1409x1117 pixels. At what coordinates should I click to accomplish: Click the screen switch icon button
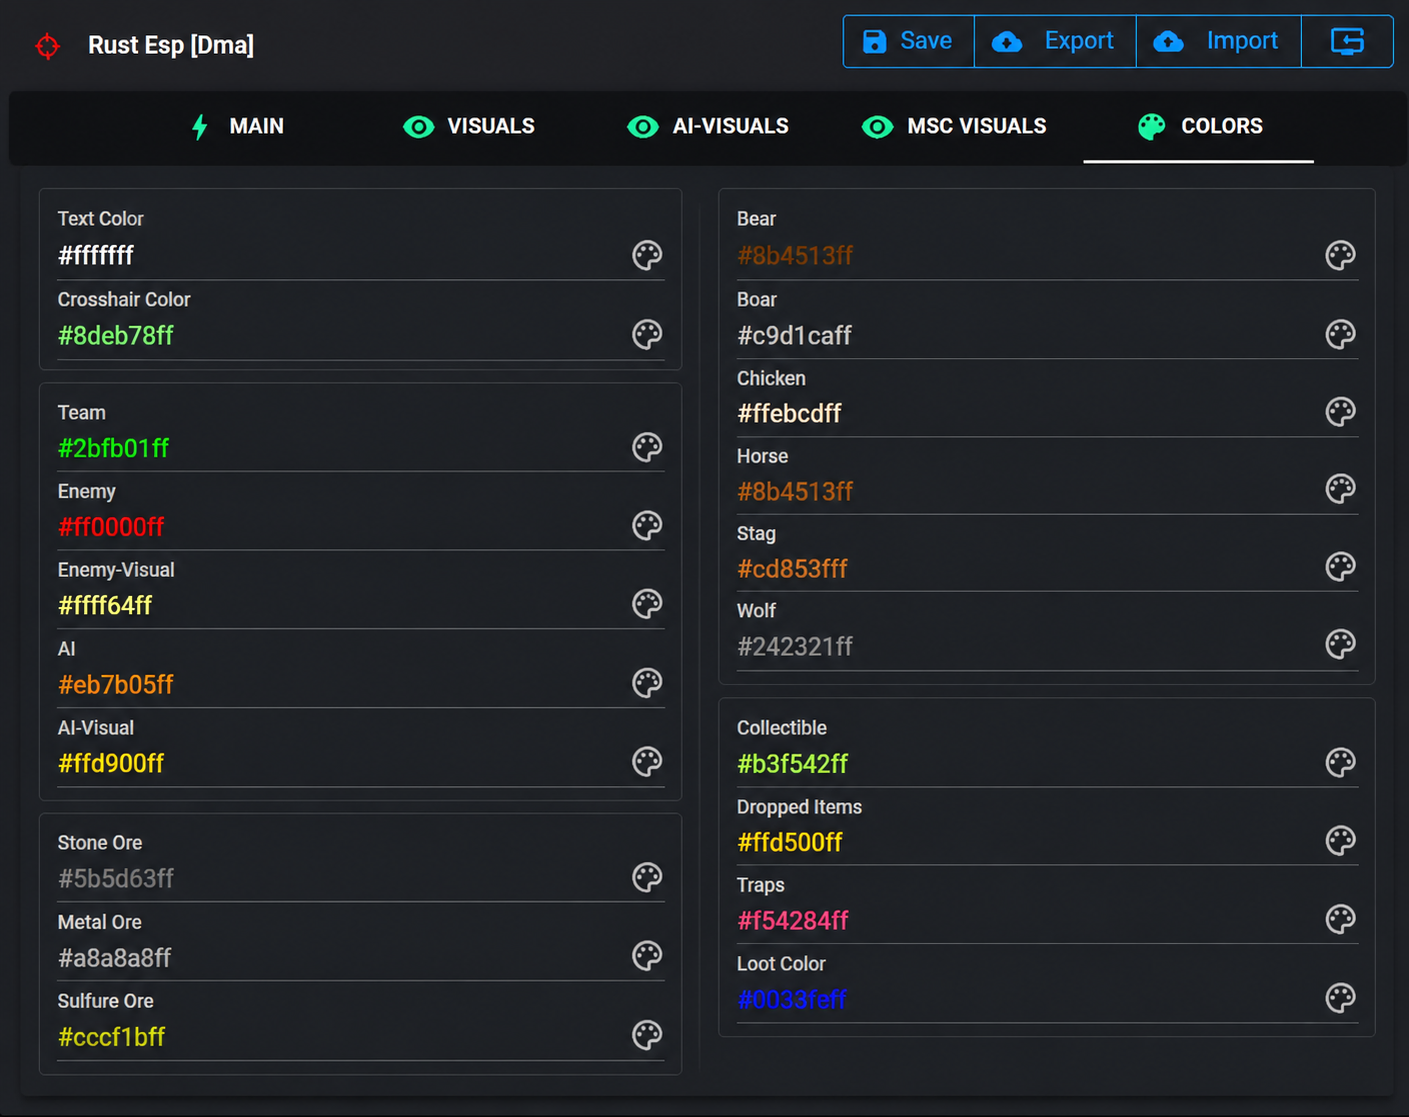pos(1347,41)
